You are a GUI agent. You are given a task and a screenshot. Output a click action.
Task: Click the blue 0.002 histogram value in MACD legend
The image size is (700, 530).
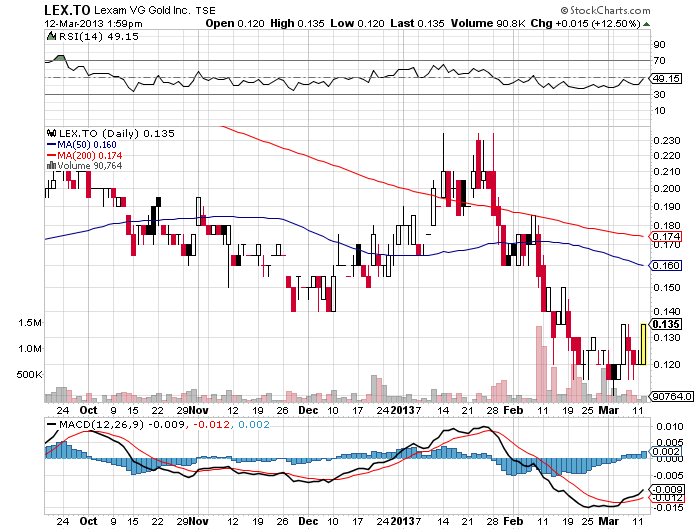tap(254, 425)
